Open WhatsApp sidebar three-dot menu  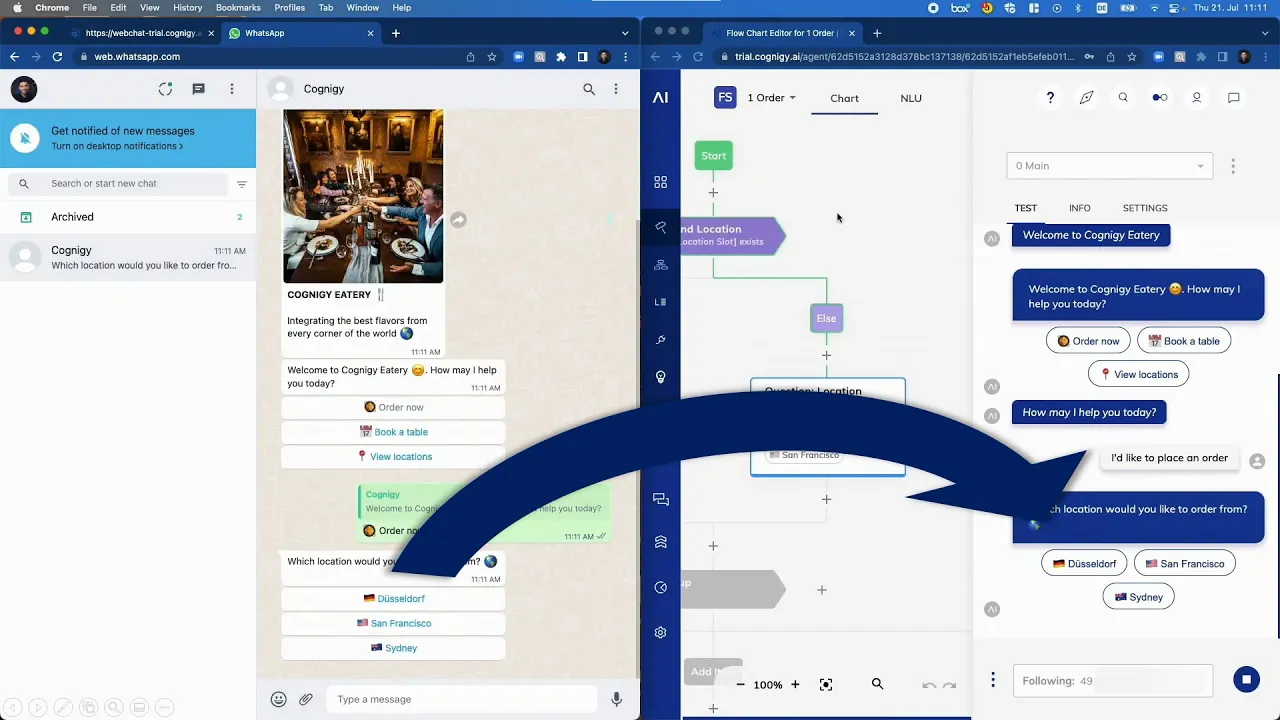pos(232,89)
